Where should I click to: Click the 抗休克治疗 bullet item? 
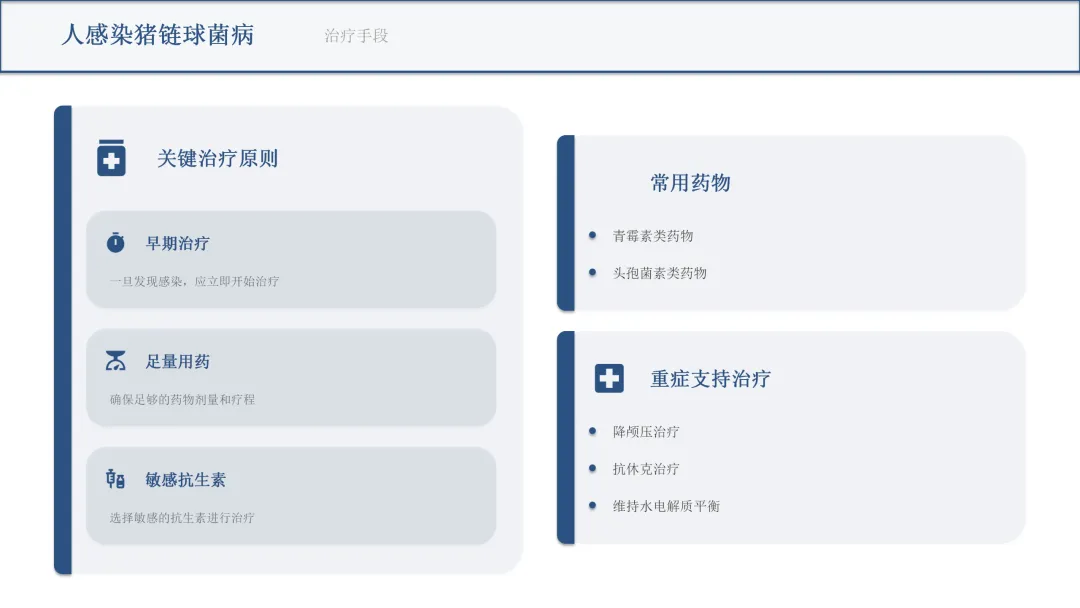click(x=646, y=469)
